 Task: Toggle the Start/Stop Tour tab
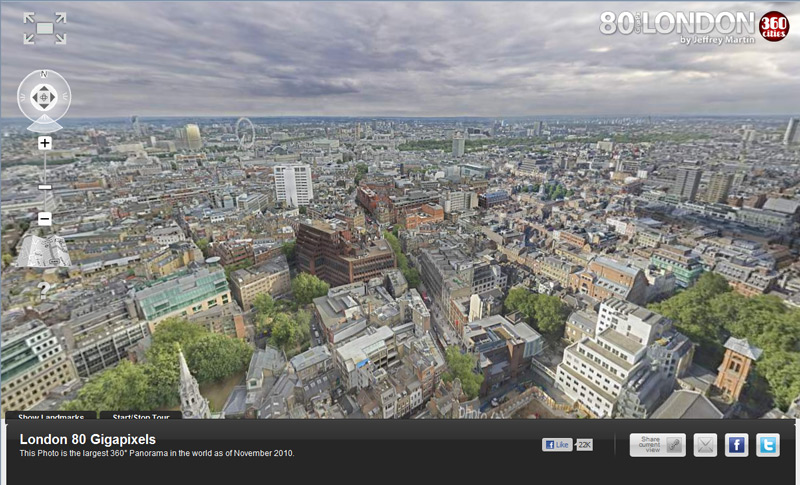(140, 415)
